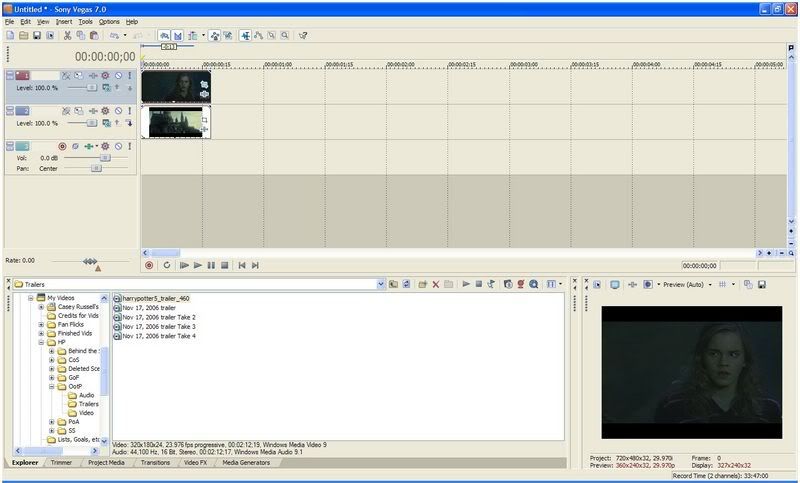Screen dimensions: 800x483
Task: Copy preview snapshot to clipboard
Action: [x=748, y=285]
